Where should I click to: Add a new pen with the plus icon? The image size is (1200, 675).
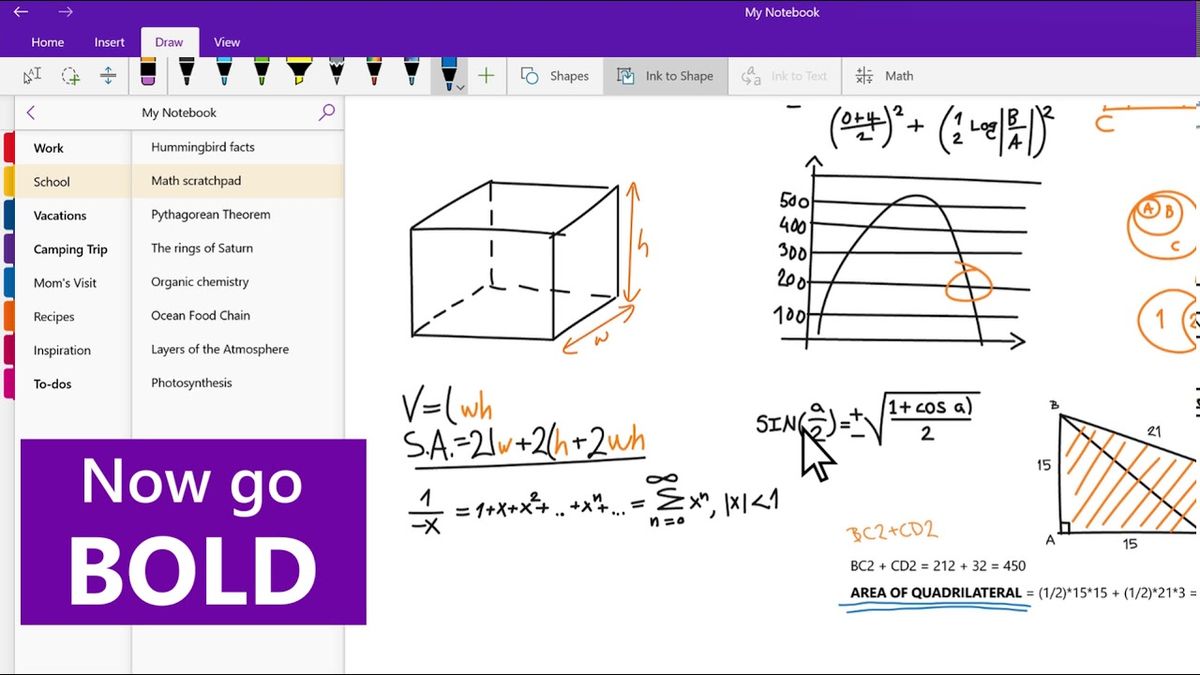coord(486,75)
